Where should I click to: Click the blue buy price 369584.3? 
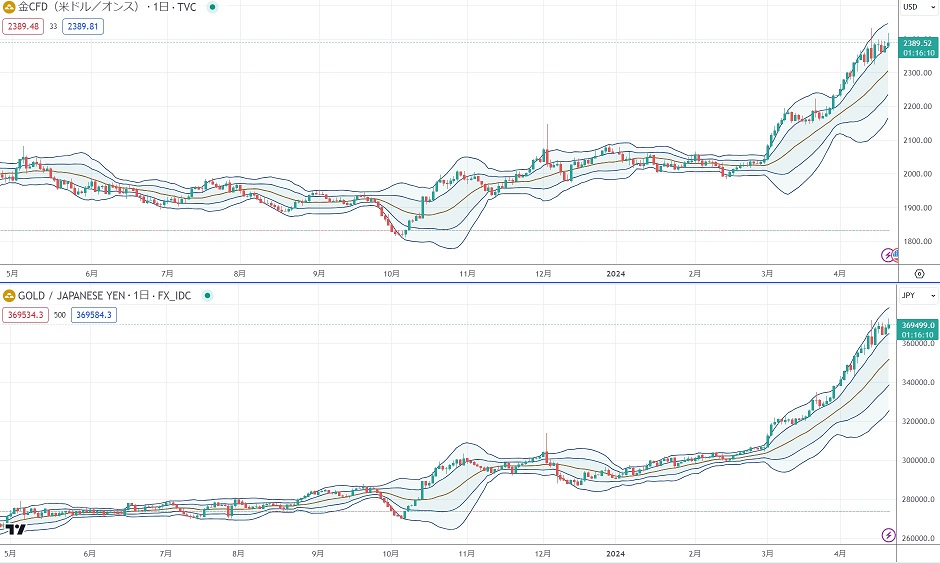tap(92, 315)
